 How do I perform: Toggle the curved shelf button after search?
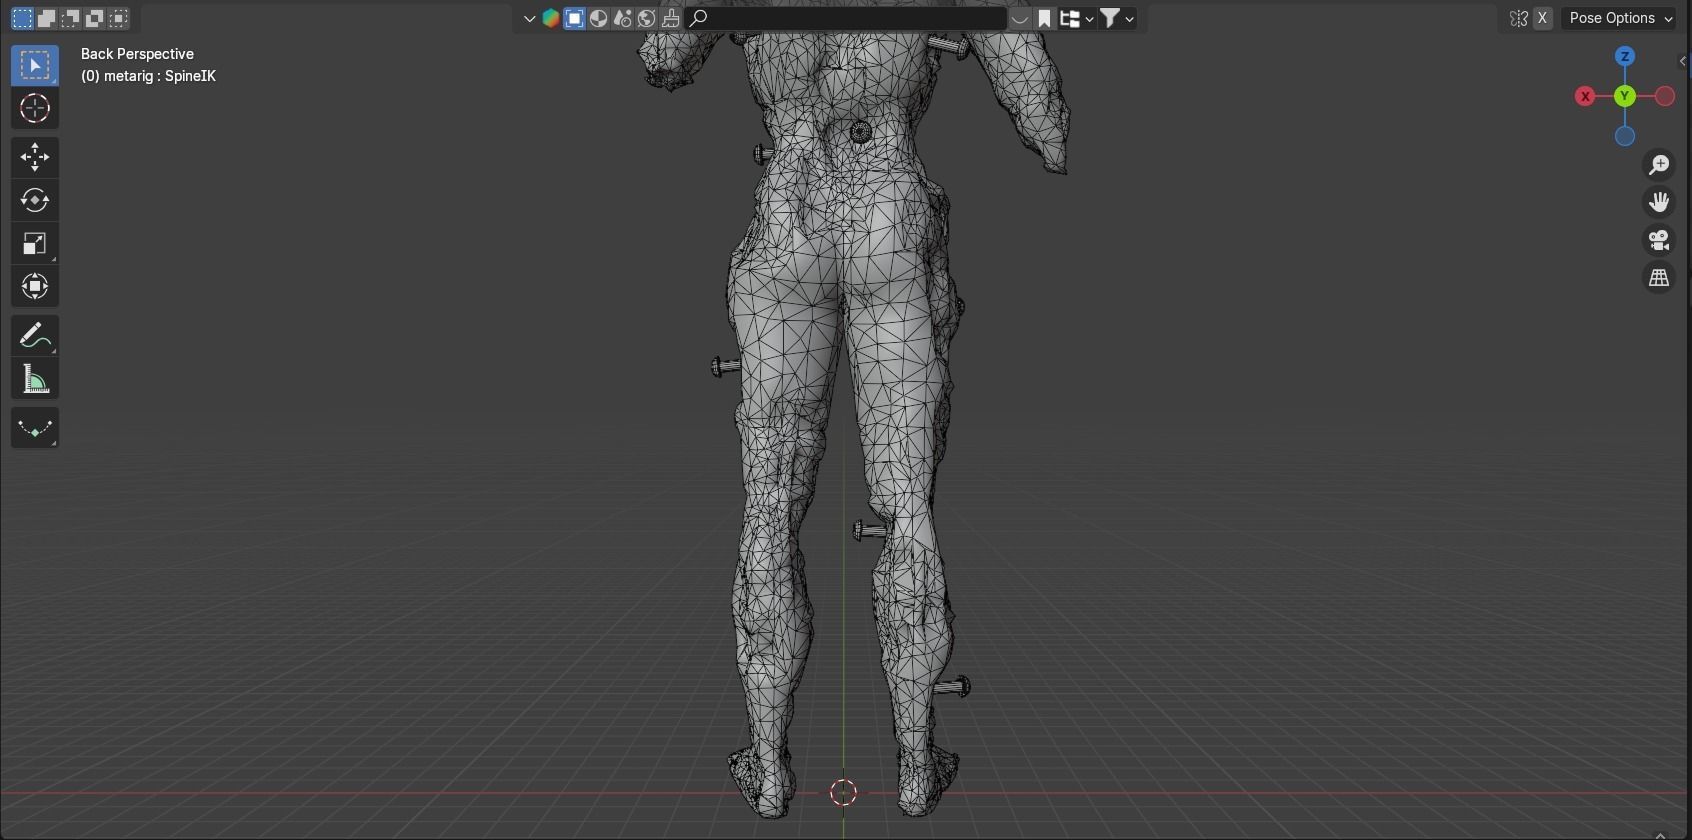pos(1019,18)
